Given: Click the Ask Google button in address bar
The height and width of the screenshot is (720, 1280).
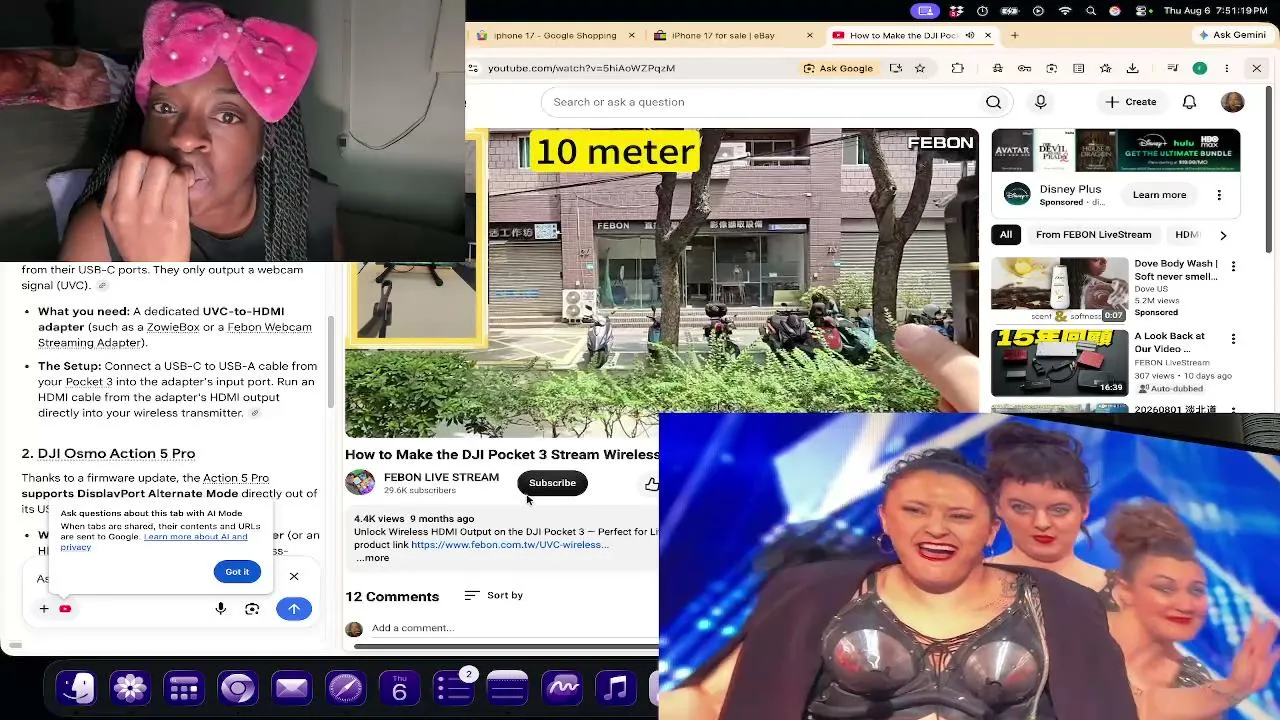Looking at the screenshot, I should pos(838,68).
